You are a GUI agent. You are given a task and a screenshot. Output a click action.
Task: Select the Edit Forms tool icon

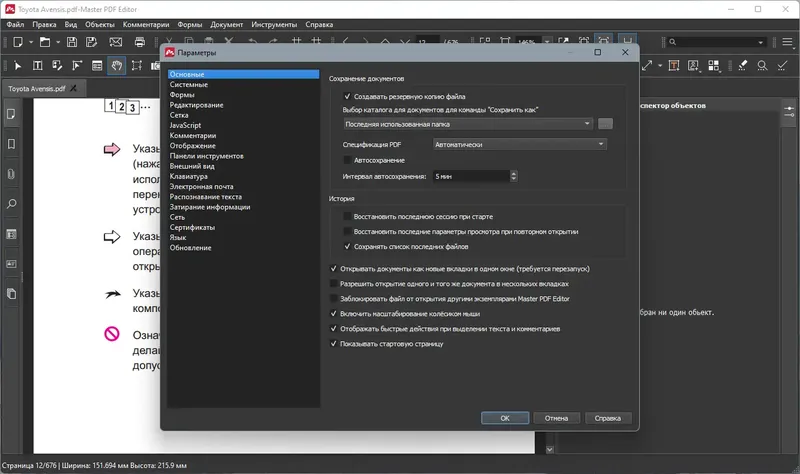(x=77, y=66)
